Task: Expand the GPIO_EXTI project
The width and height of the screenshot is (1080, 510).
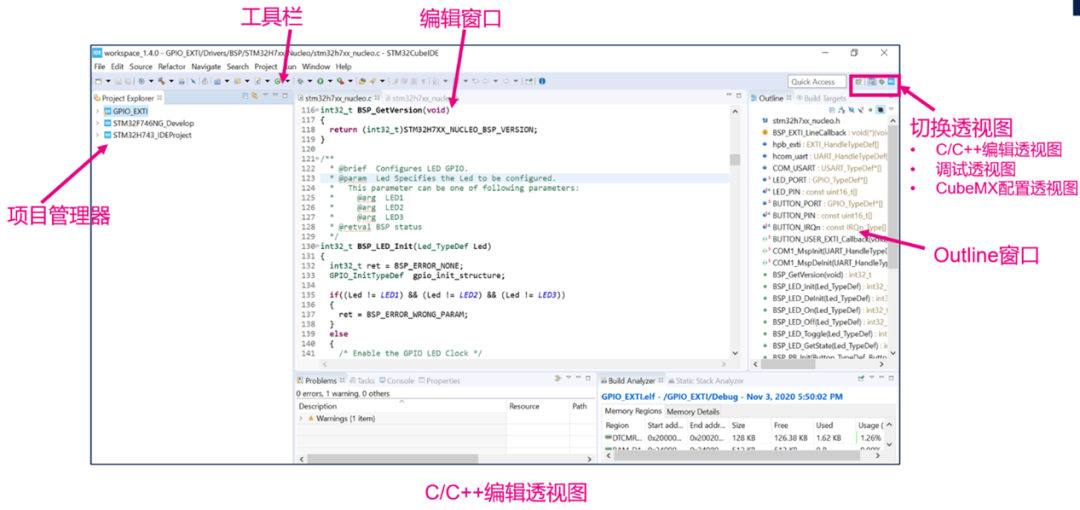Action: [97, 111]
